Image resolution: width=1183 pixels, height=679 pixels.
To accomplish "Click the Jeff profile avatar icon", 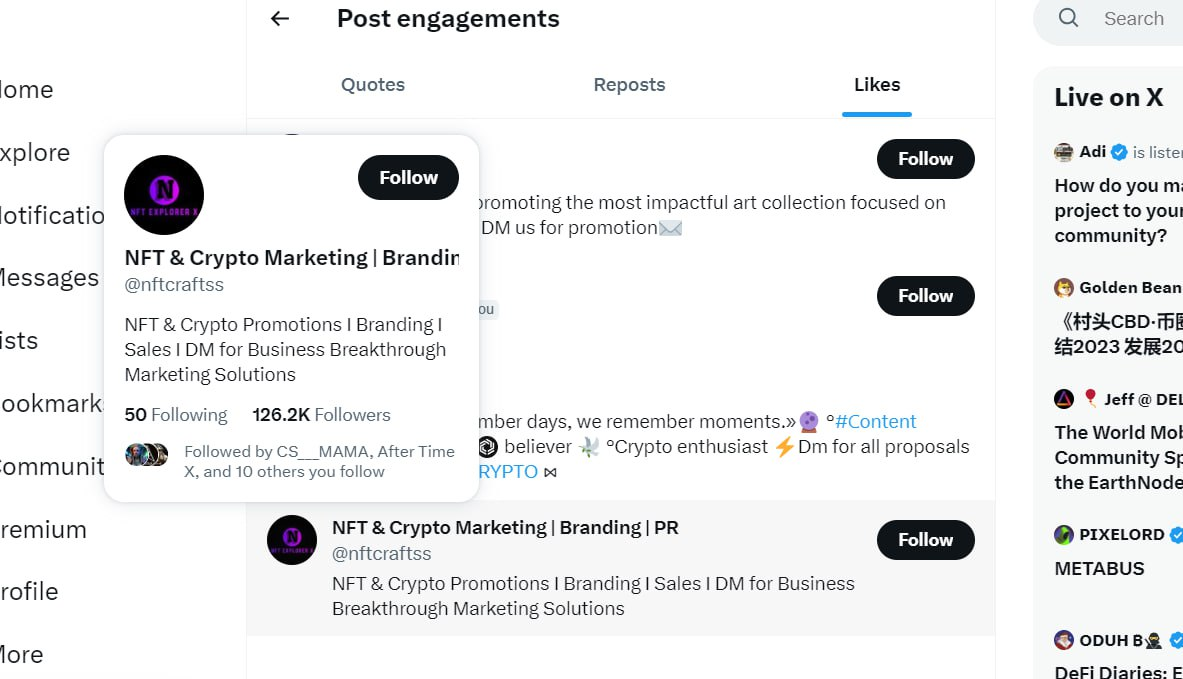I will point(1064,399).
